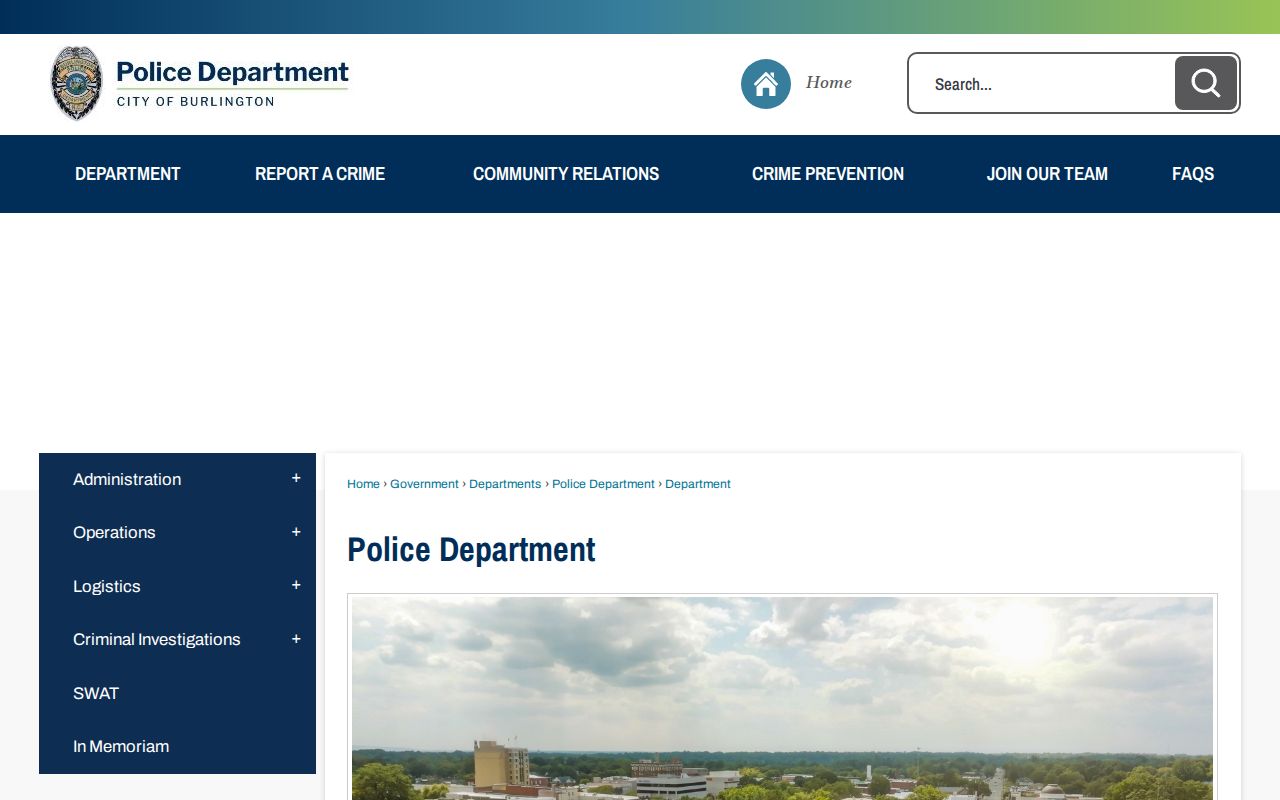Image resolution: width=1280 pixels, height=800 pixels.
Task: Open the Operations sidebar link
Action: click(114, 532)
